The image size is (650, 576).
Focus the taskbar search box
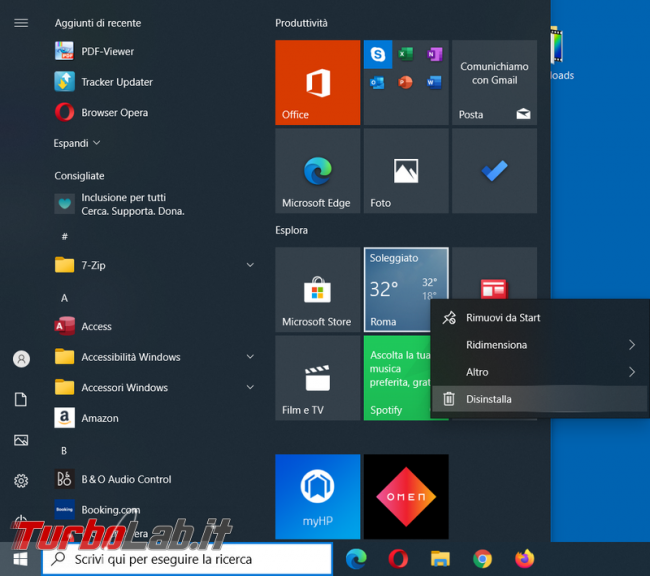pyautogui.click(x=187, y=559)
